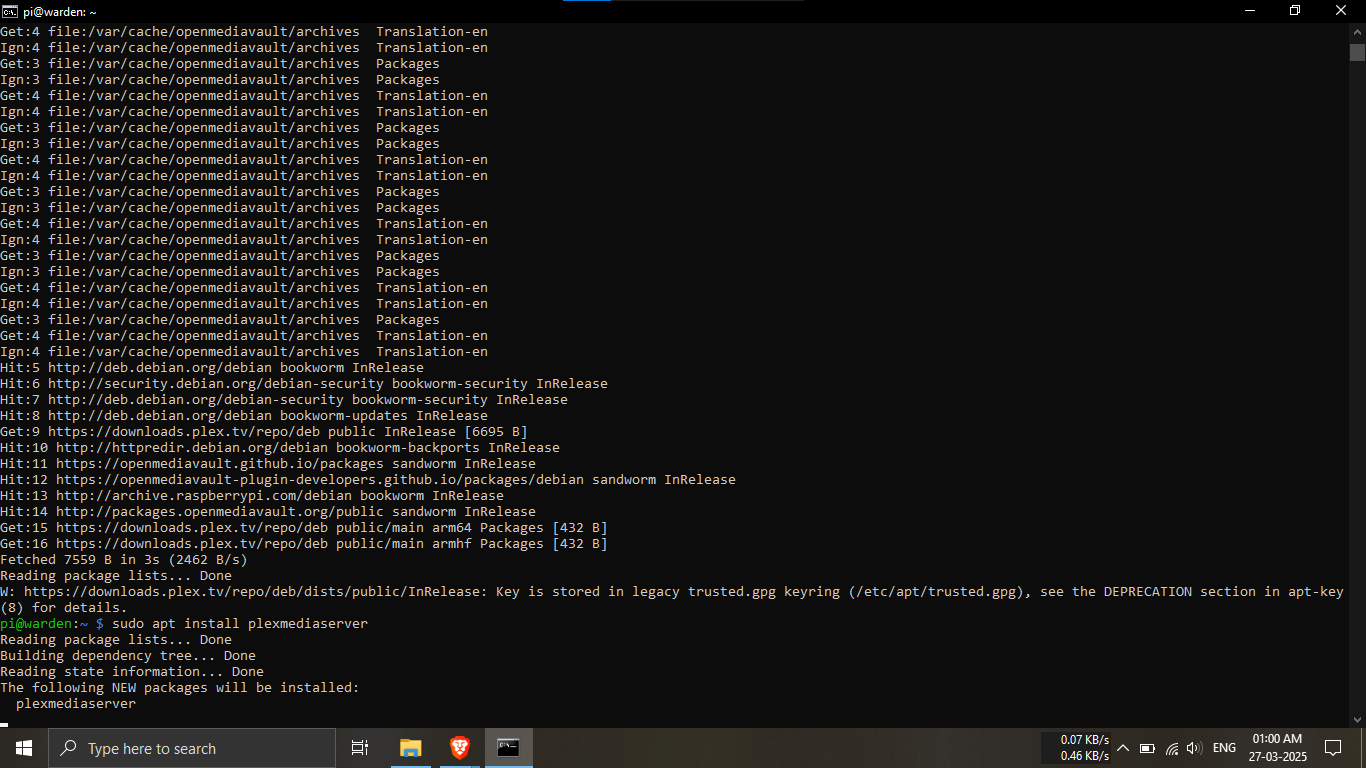
Task: Click the terminal vertical scrollbar thumb
Action: pos(1356,52)
